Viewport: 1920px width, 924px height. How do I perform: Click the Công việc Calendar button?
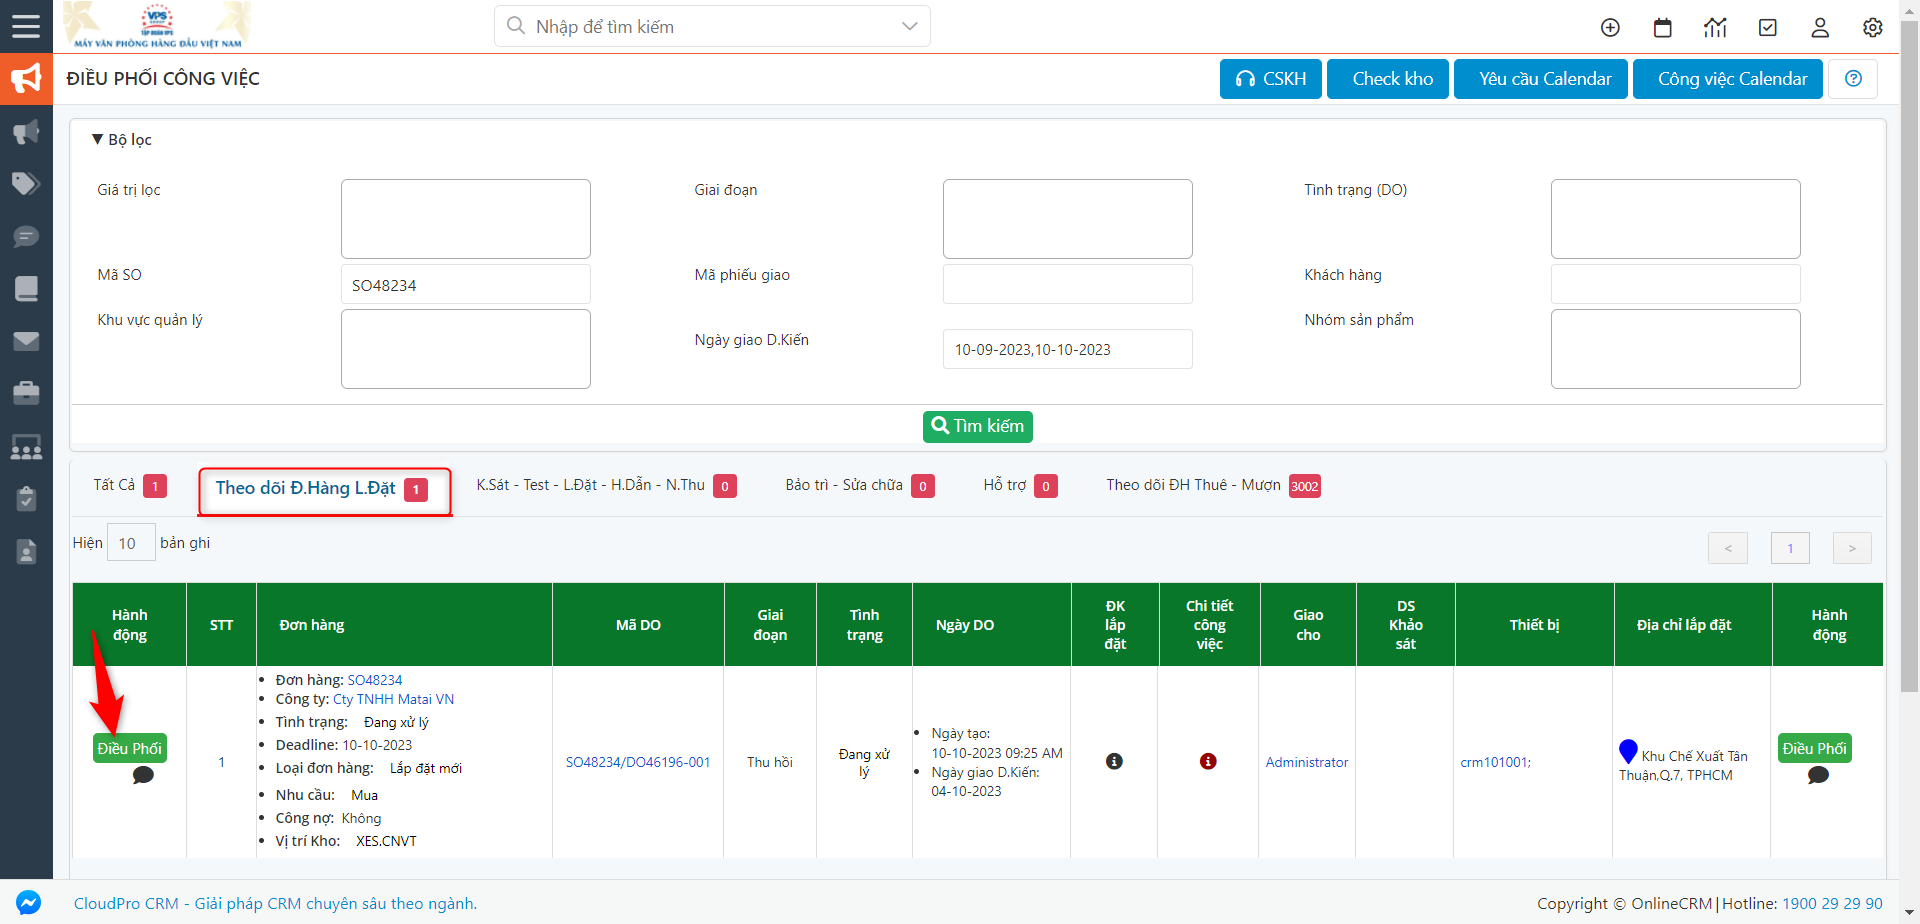pos(1728,79)
